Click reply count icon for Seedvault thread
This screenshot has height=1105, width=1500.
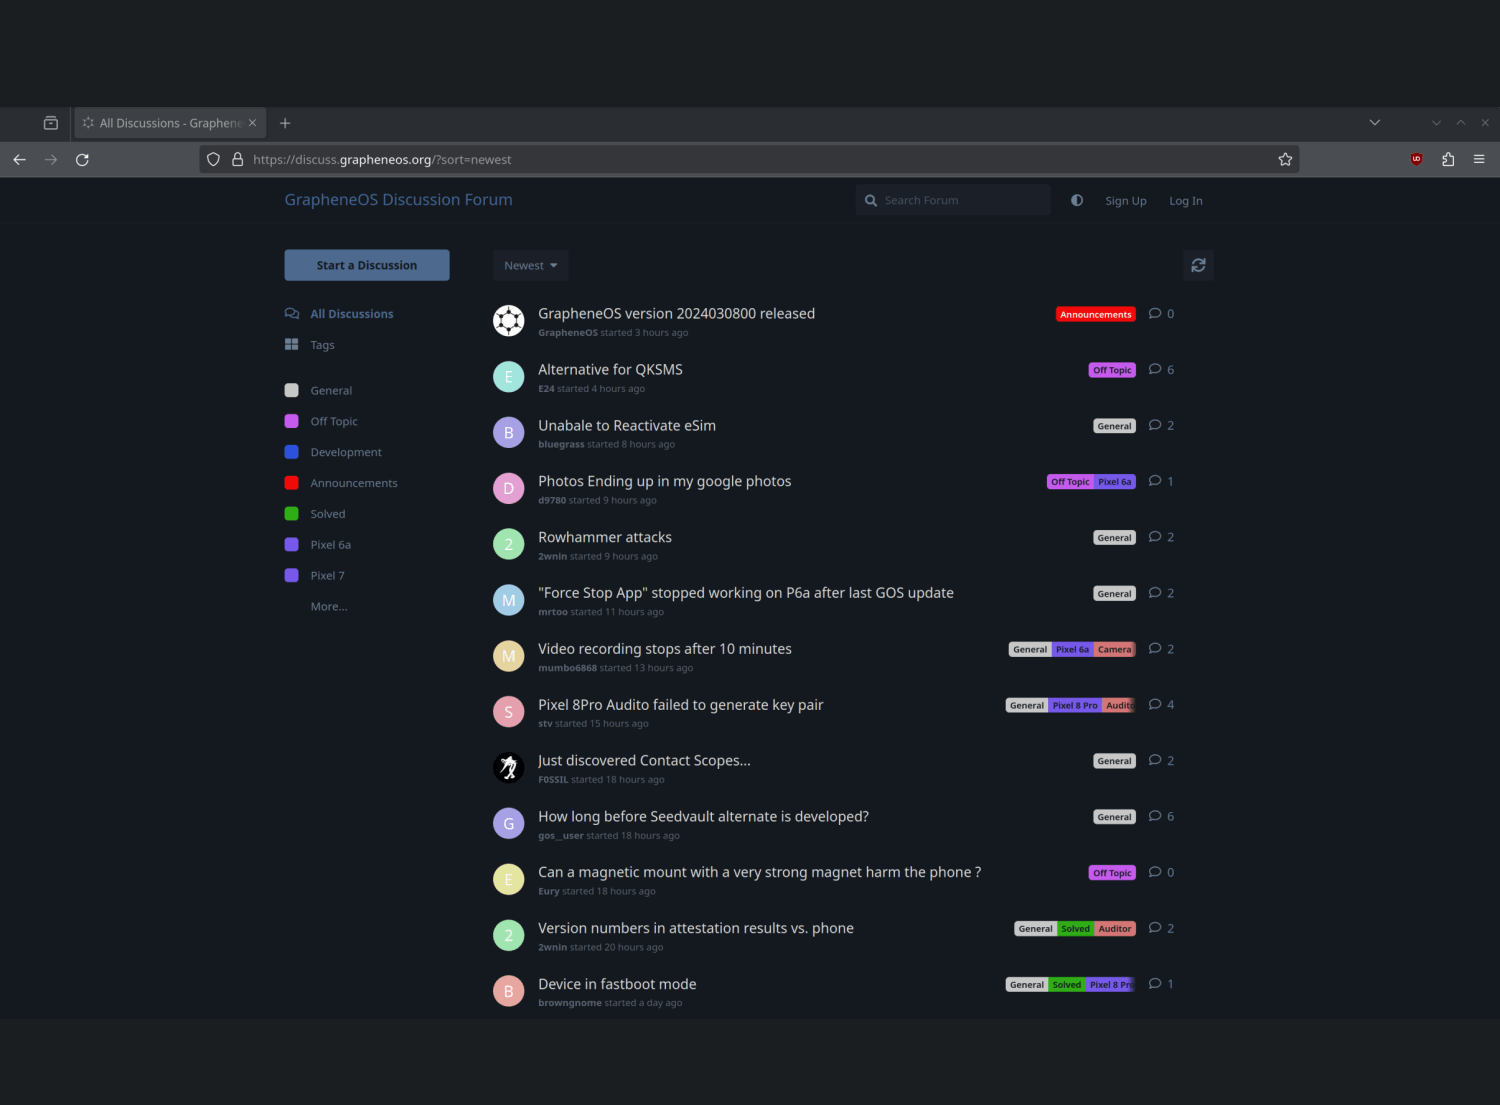[x=1161, y=817]
